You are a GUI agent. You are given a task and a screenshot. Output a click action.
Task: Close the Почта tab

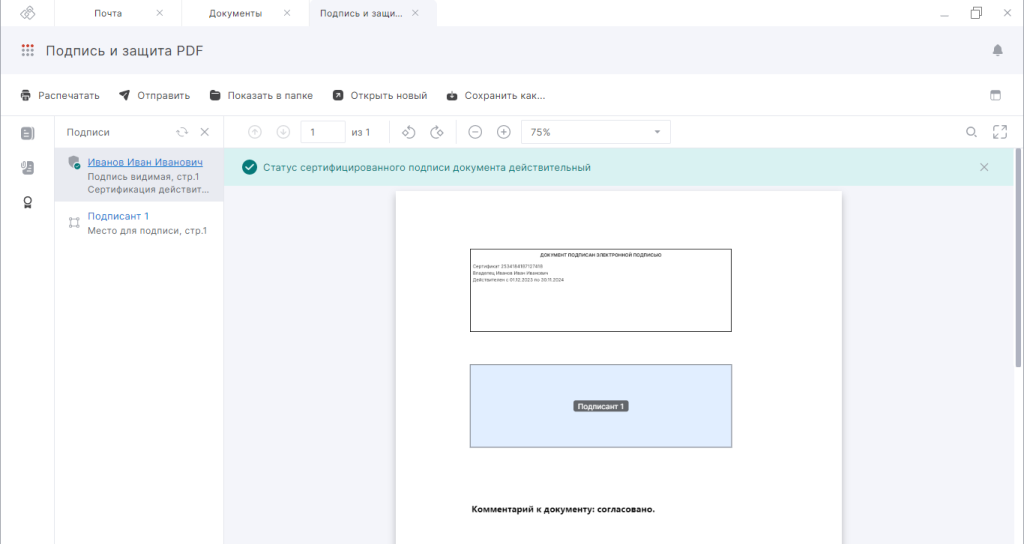pyautogui.click(x=159, y=13)
